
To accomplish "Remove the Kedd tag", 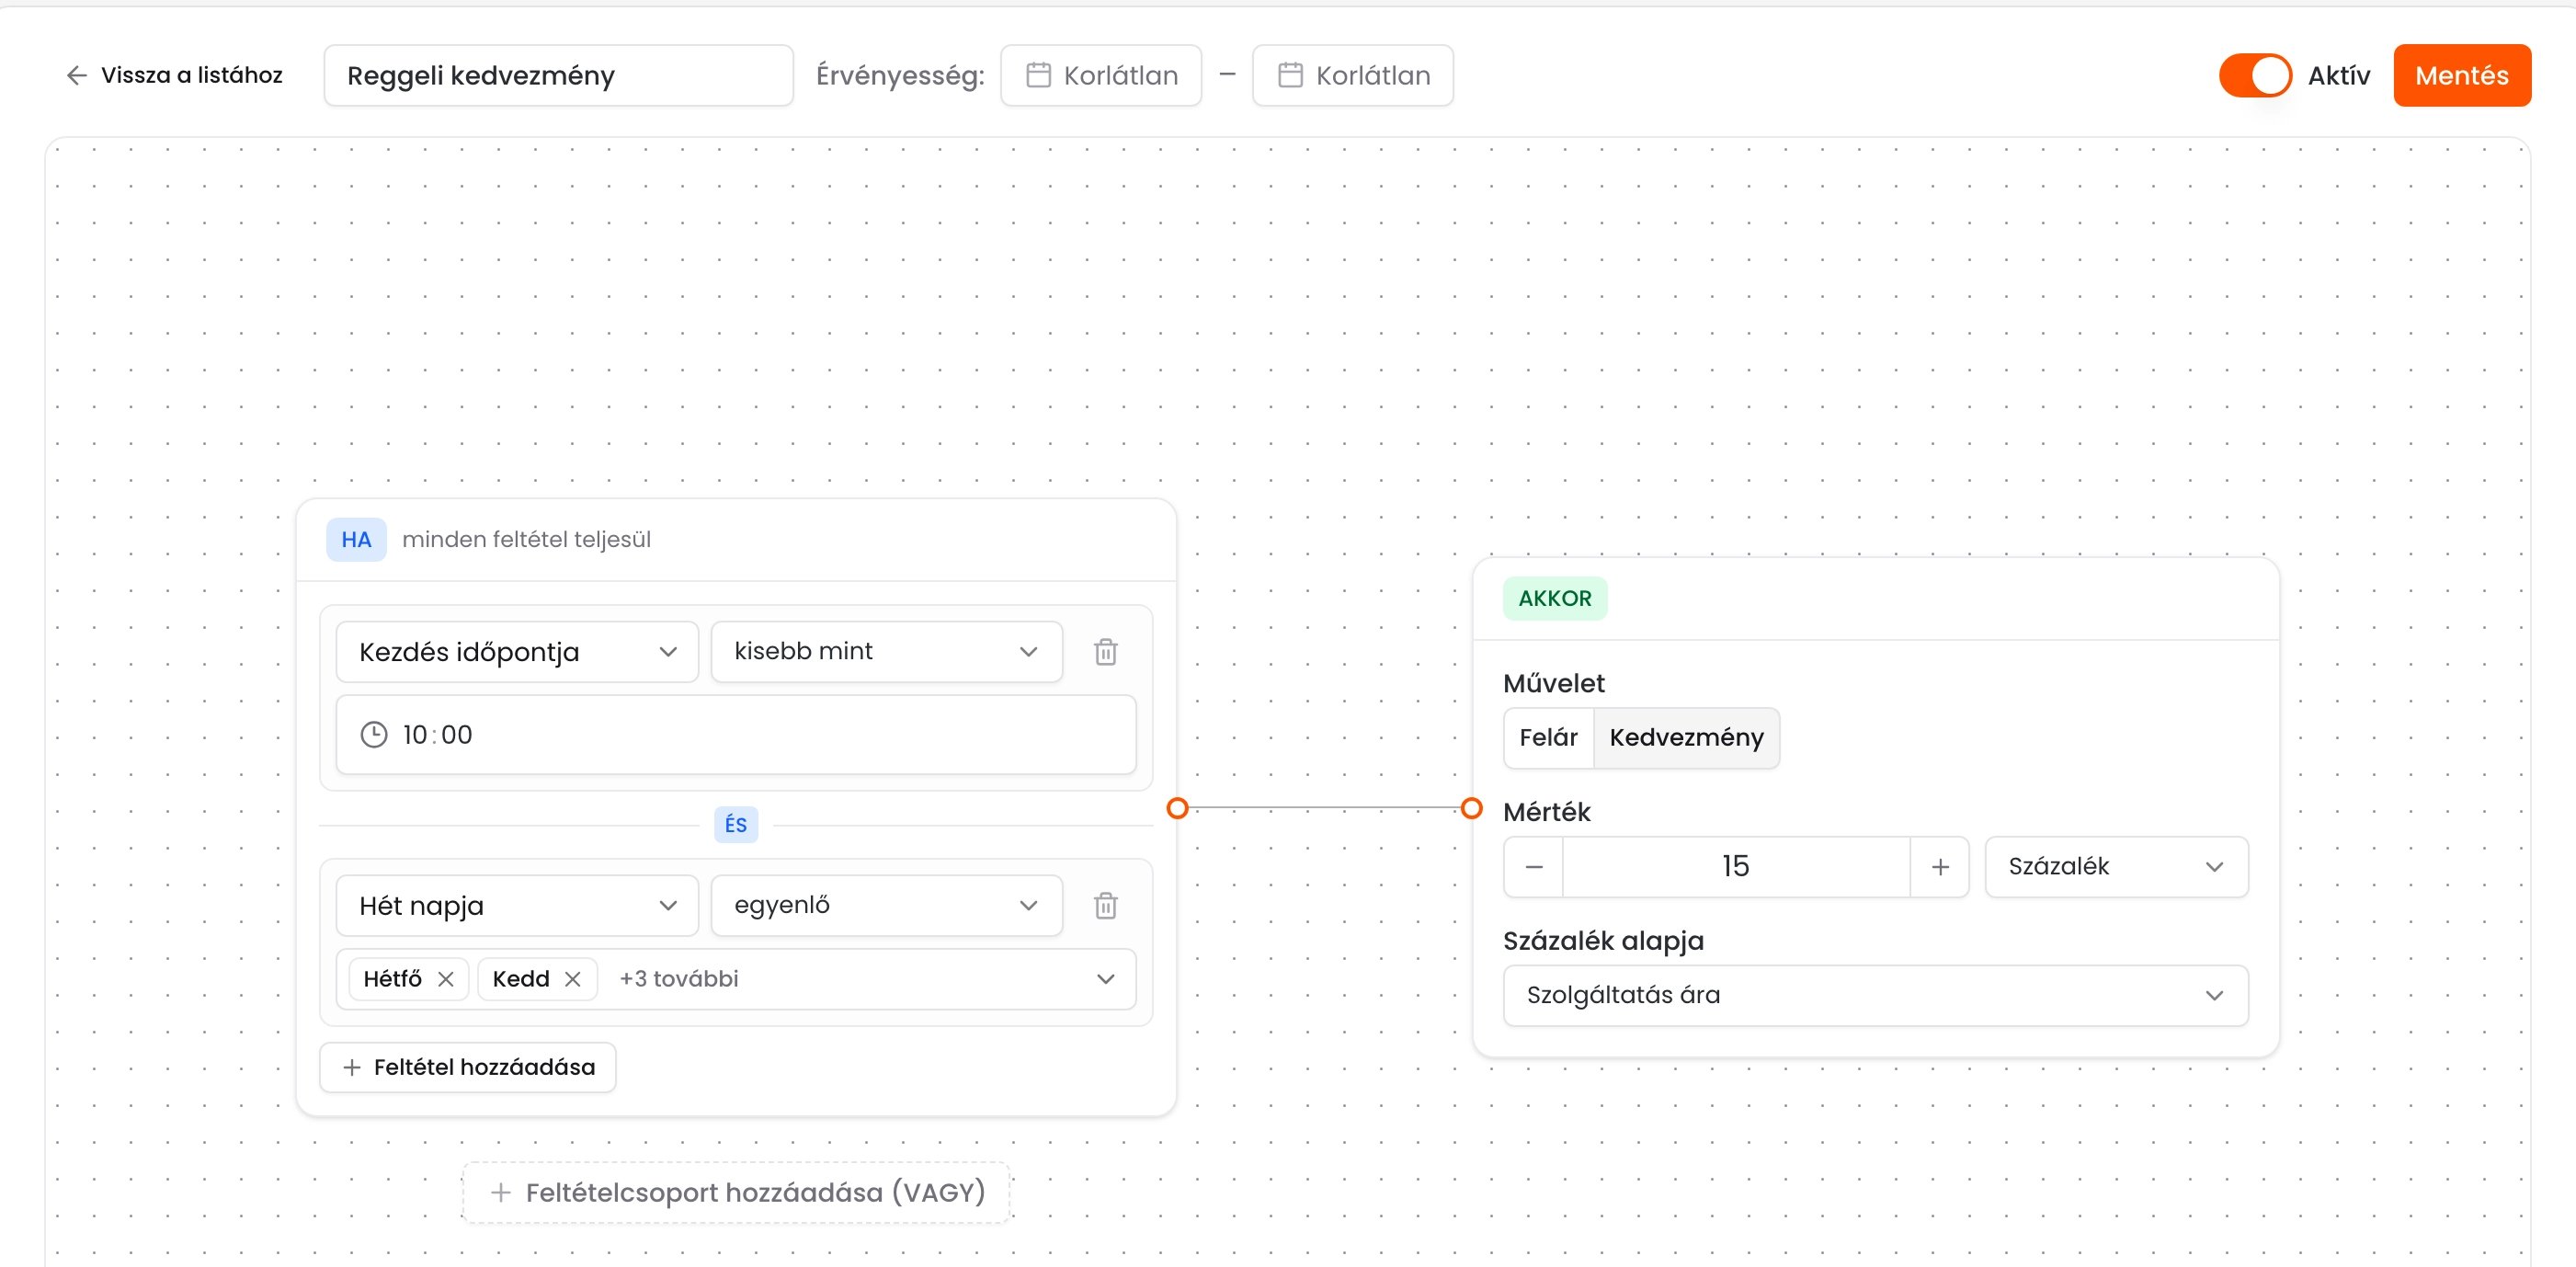I will (x=573, y=979).
